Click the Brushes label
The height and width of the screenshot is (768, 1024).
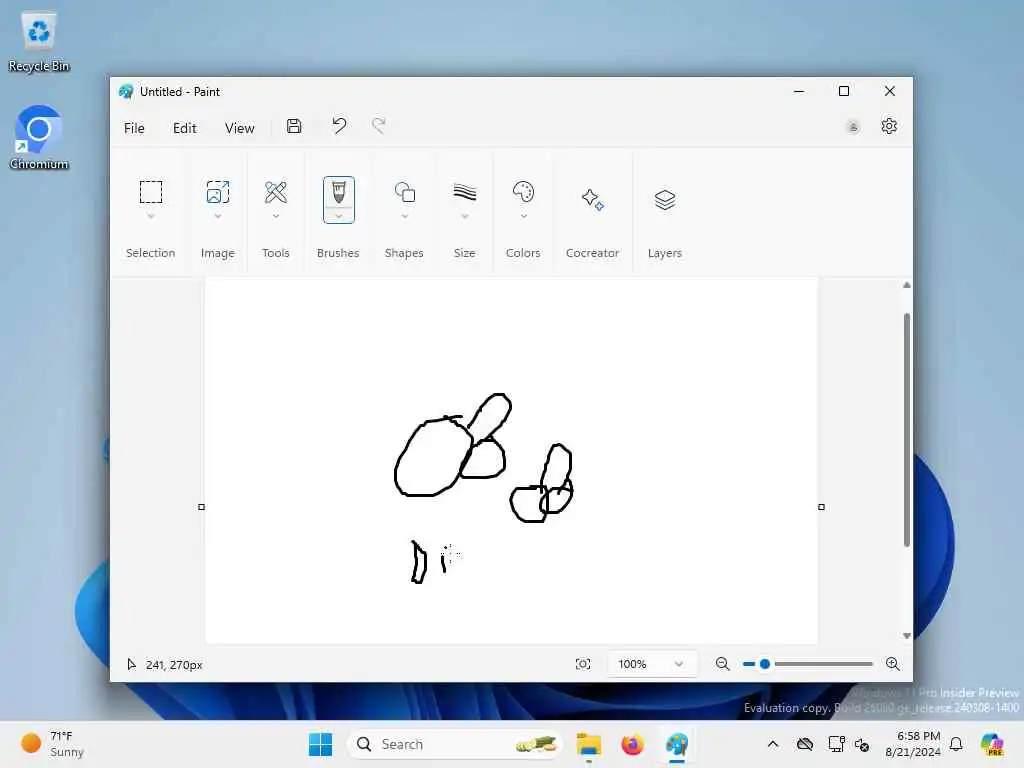[338, 253]
